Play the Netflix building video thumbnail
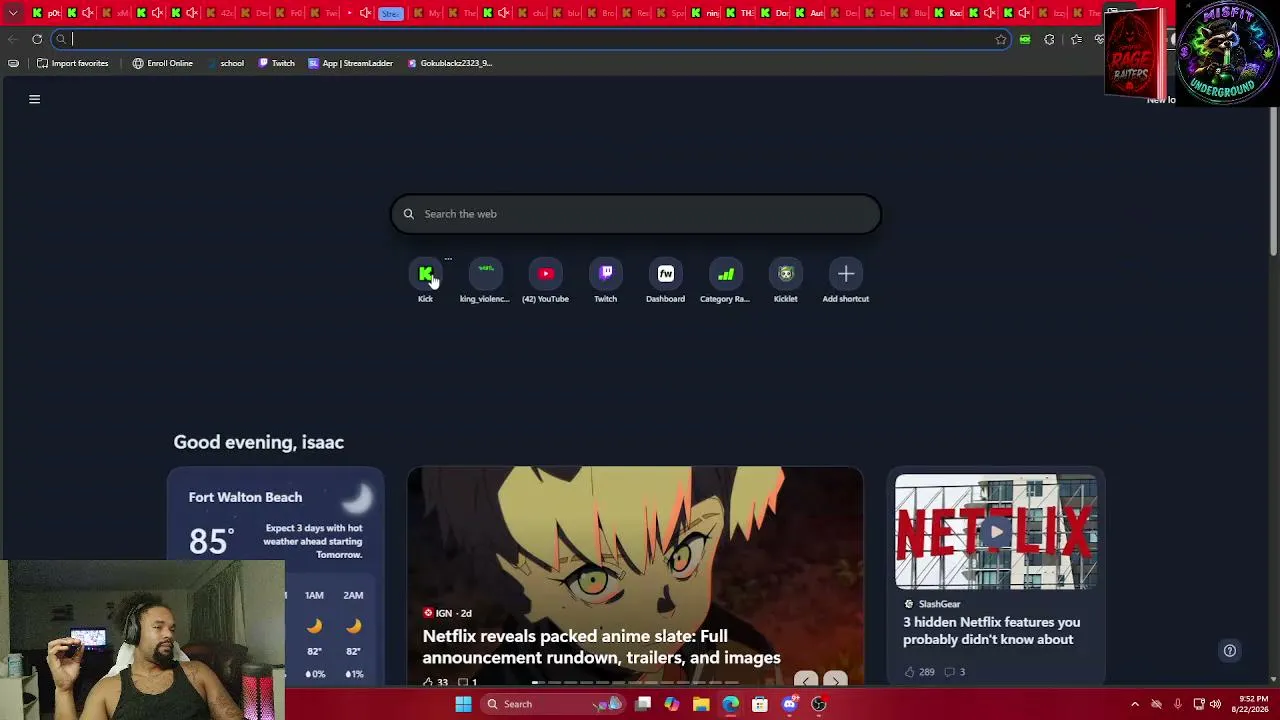This screenshot has height=720, width=1280. pos(996,532)
